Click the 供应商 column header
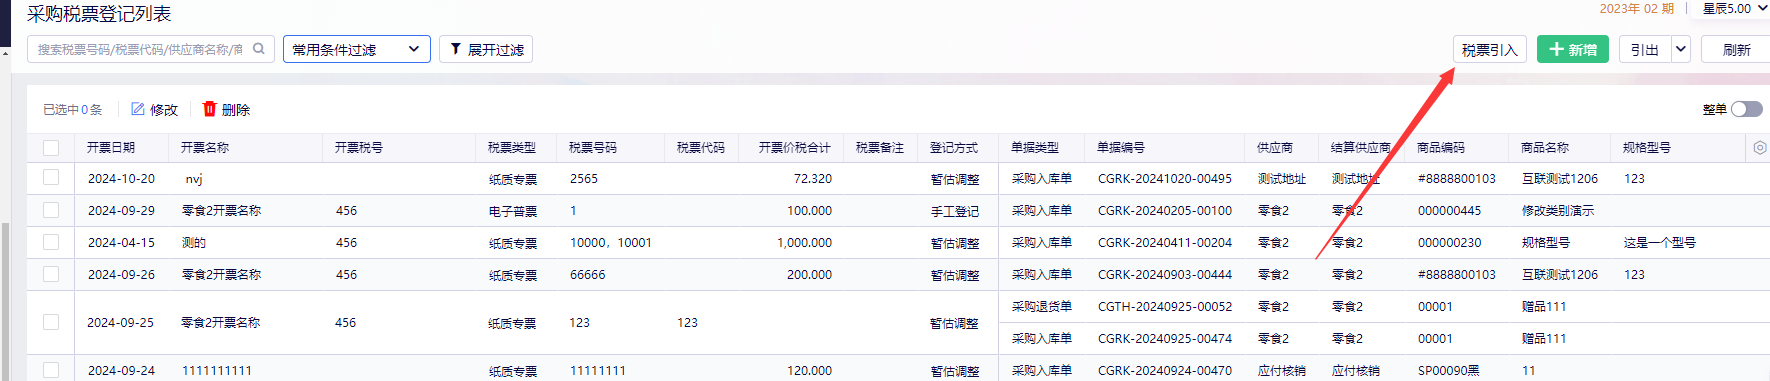 click(x=1275, y=147)
